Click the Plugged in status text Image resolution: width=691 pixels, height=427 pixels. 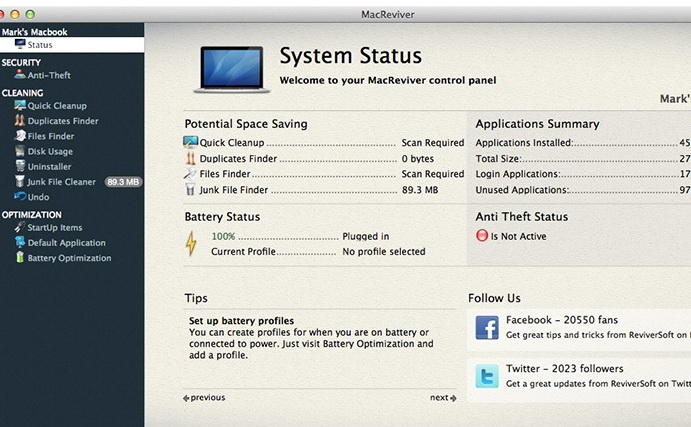[x=366, y=236]
